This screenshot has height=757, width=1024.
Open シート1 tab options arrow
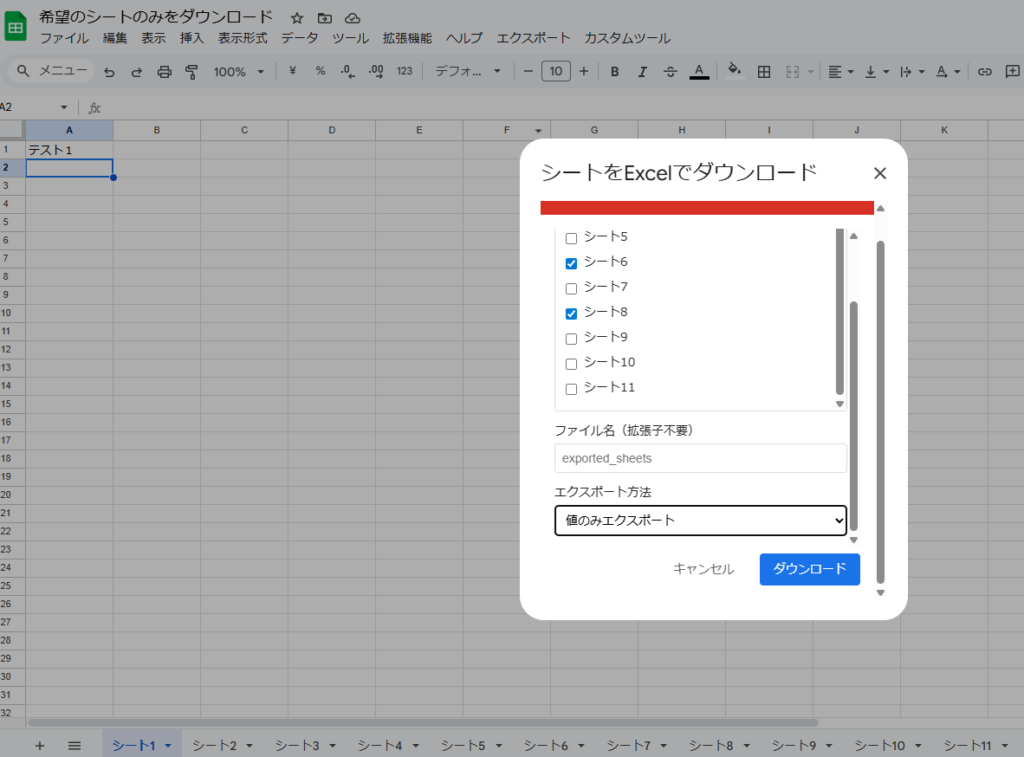(x=168, y=745)
